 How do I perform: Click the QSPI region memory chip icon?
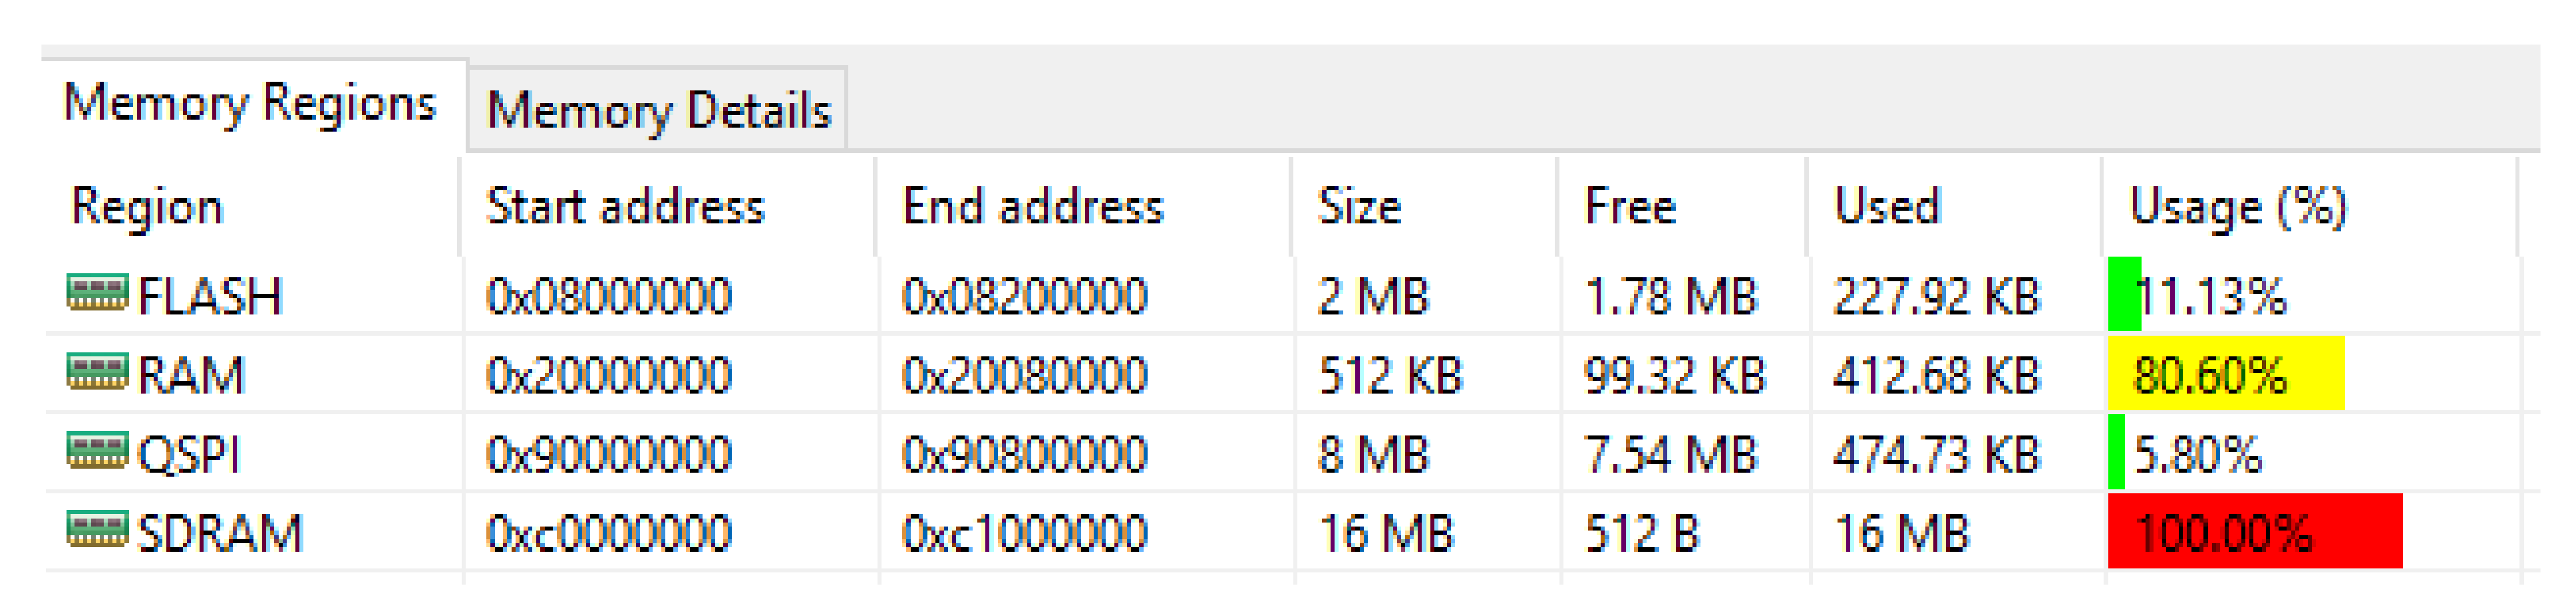97,451
